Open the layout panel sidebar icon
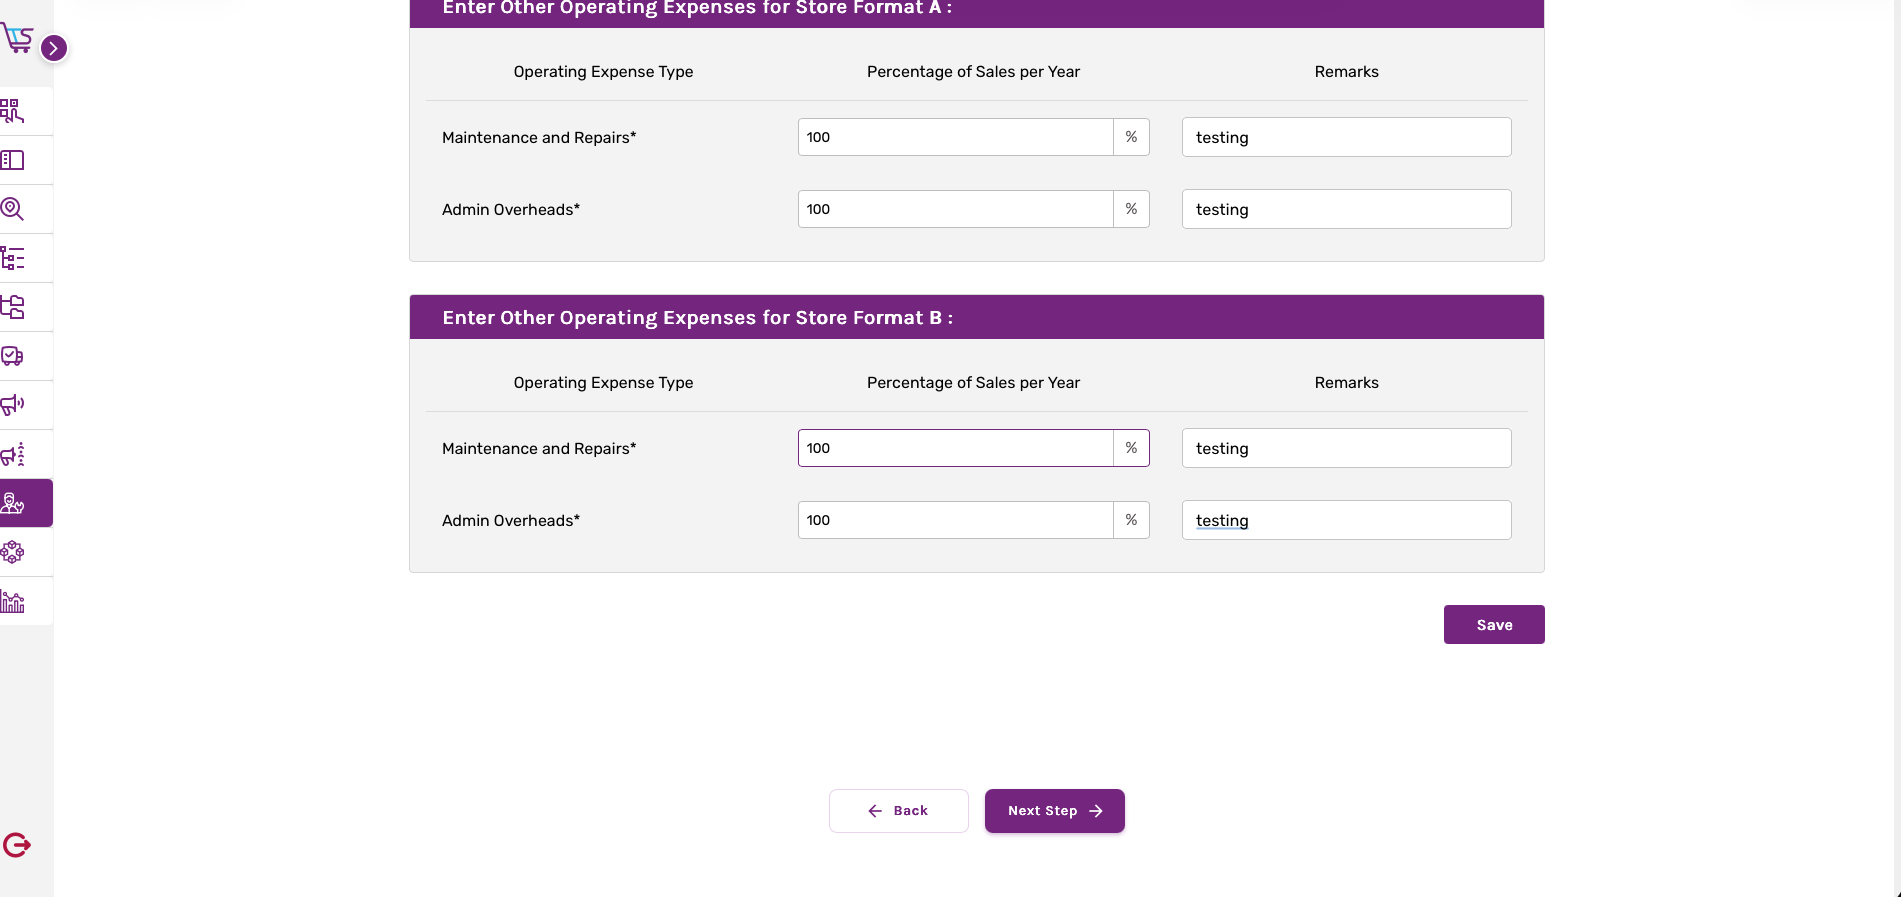This screenshot has height=897, width=1901. [13, 160]
